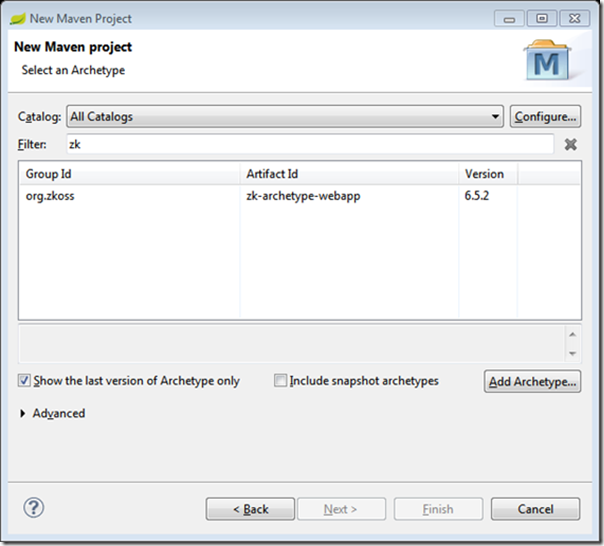Cancel the New Maven project wizard

tap(535, 509)
